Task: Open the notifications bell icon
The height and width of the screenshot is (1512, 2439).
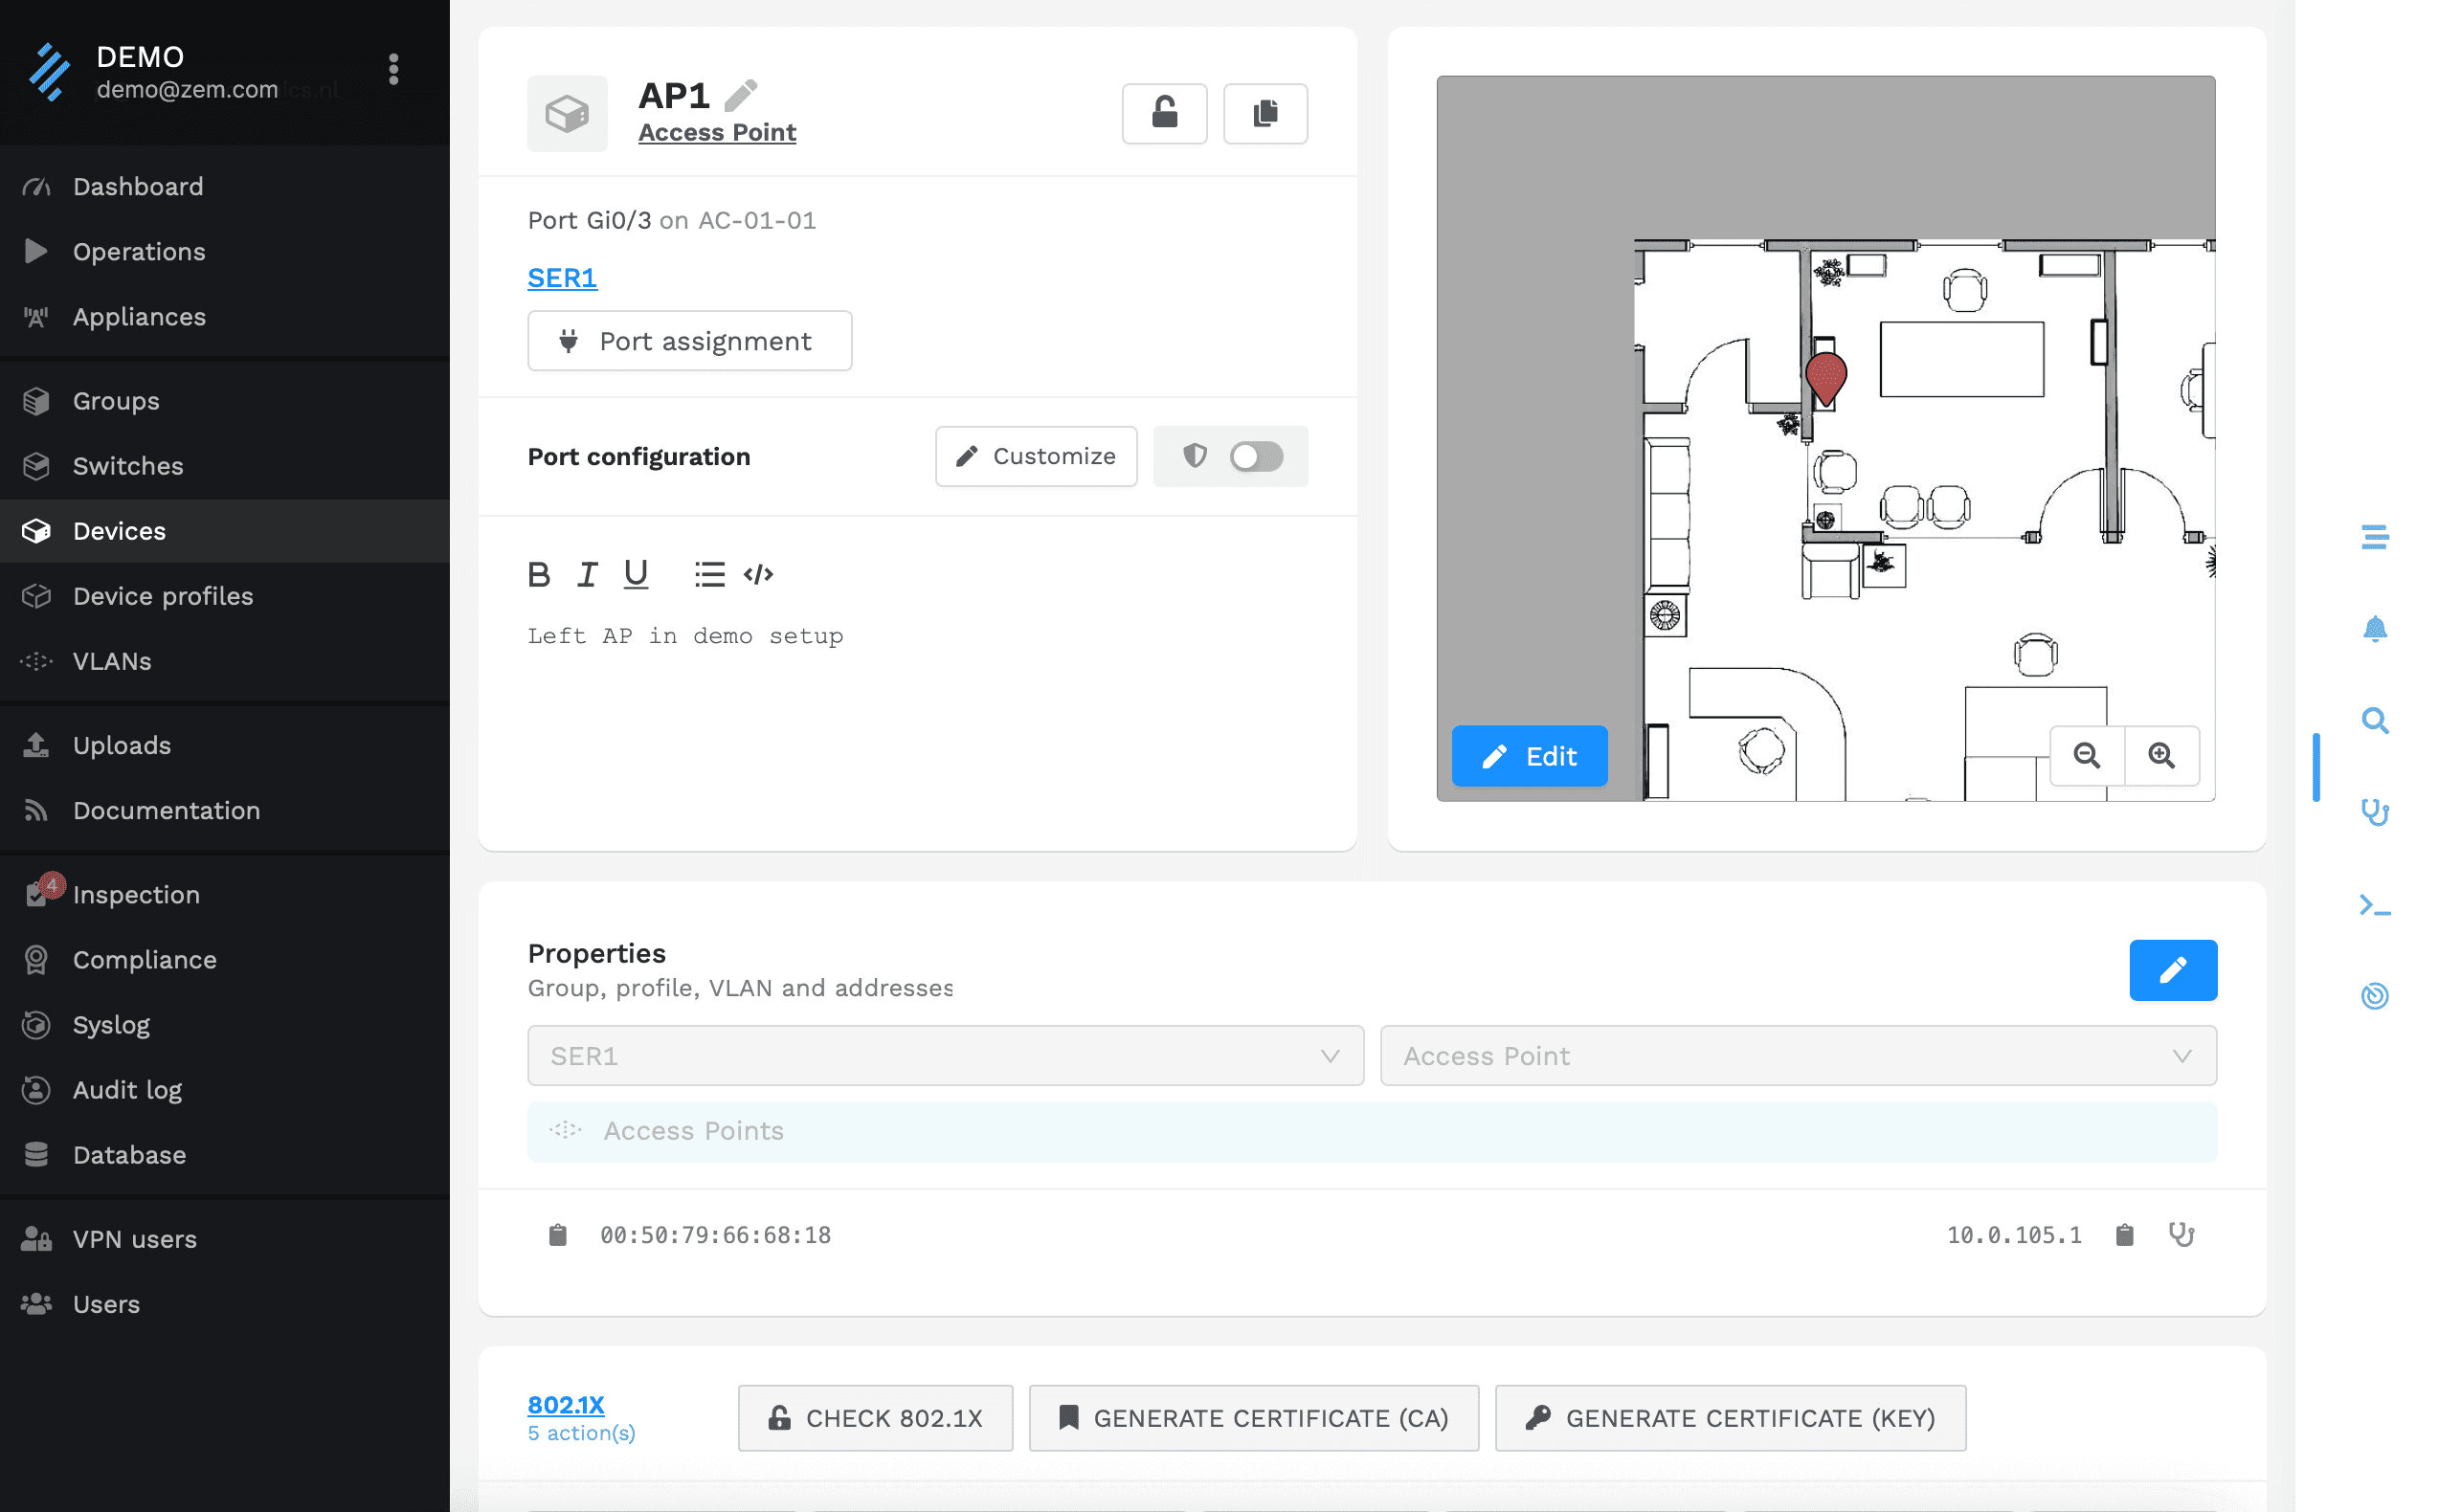Action: (x=2377, y=629)
